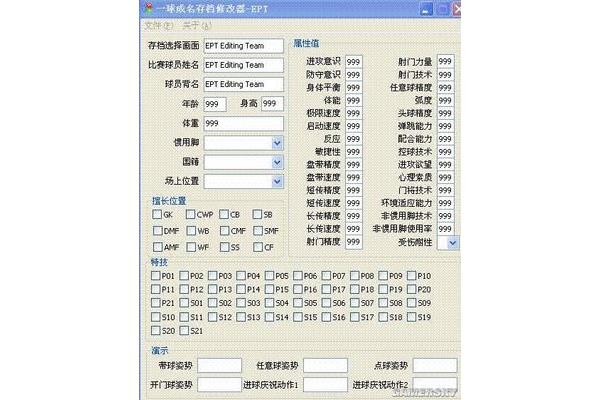Check the CWP position checkbox
Image resolution: width=600 pixels, height=400 pixels.
coord(190,214)
